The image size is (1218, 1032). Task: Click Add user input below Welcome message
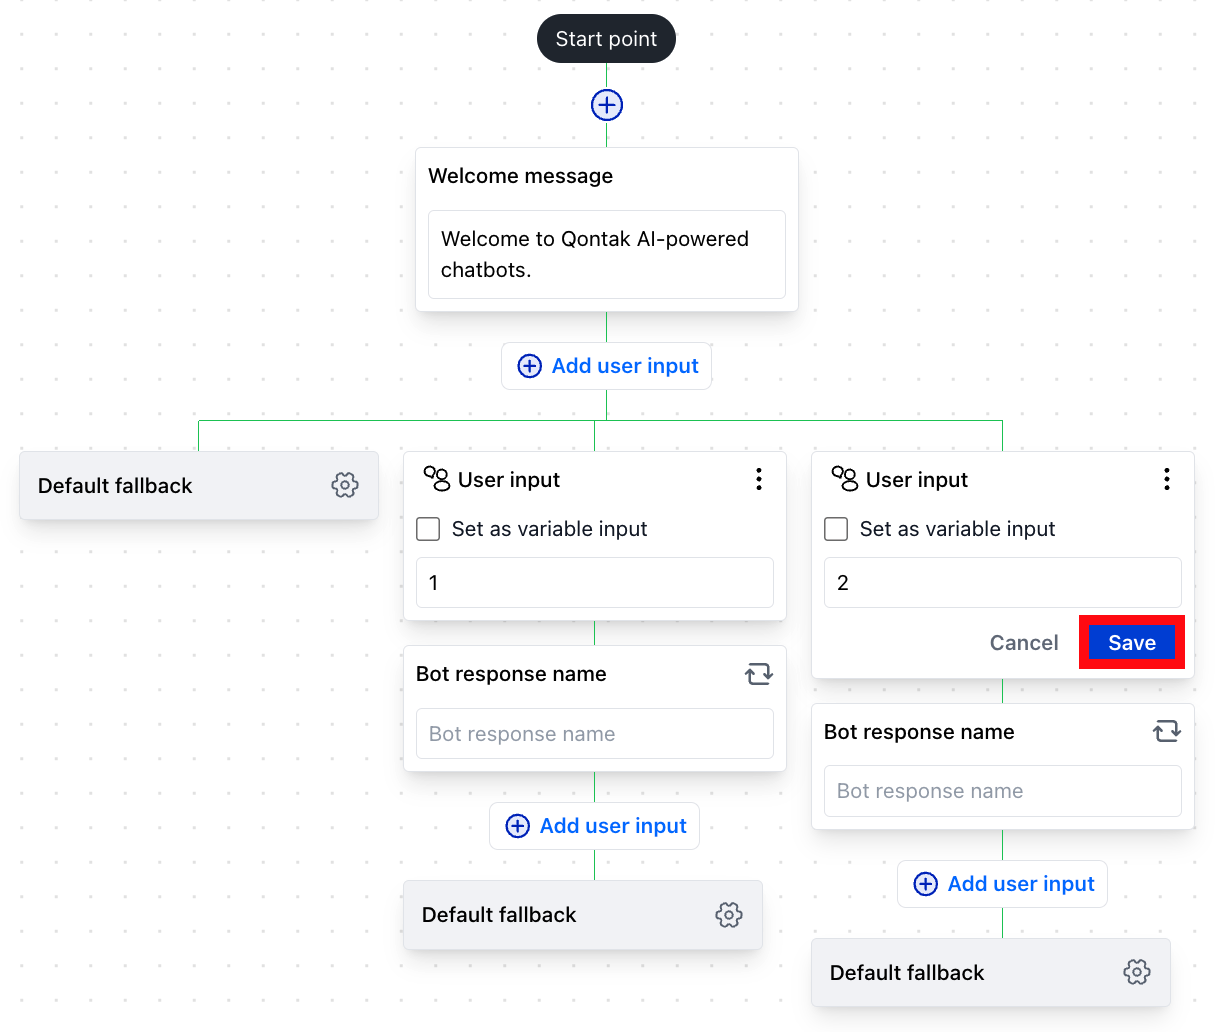pos(606,366)
